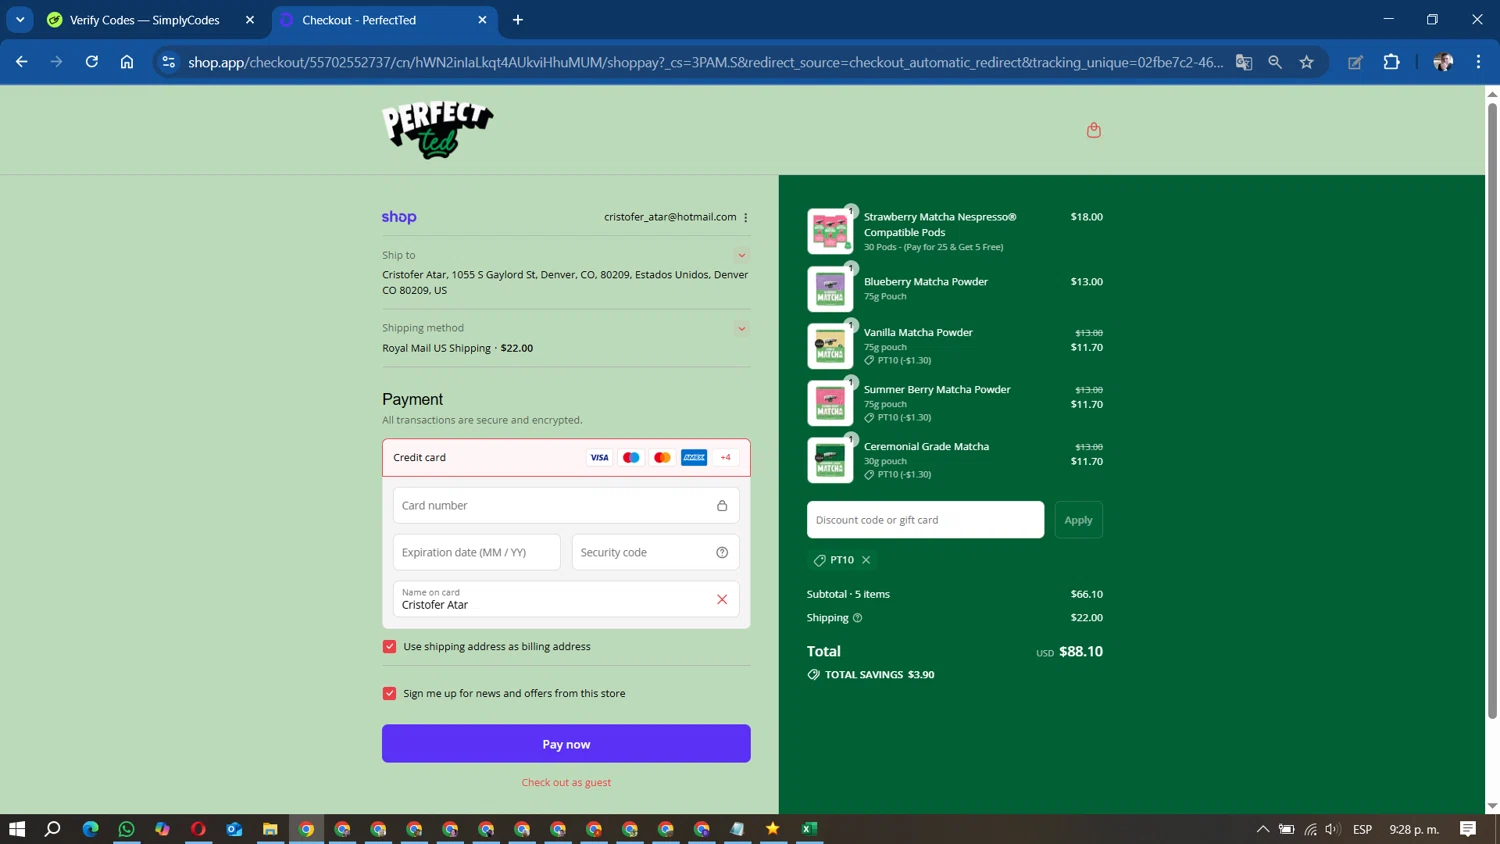Open the Chrome profile avatar
This screenshot has height=844, width=1500.
pos(1443,62)
